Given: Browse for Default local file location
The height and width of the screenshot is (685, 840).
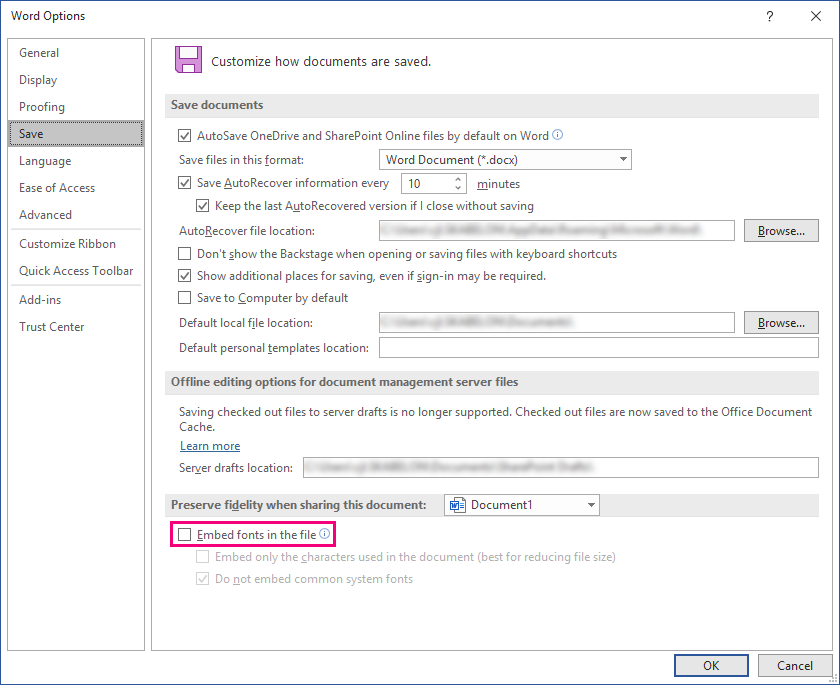Looking at the screenshot, I should pyautogui.click(x=781, y=322).
